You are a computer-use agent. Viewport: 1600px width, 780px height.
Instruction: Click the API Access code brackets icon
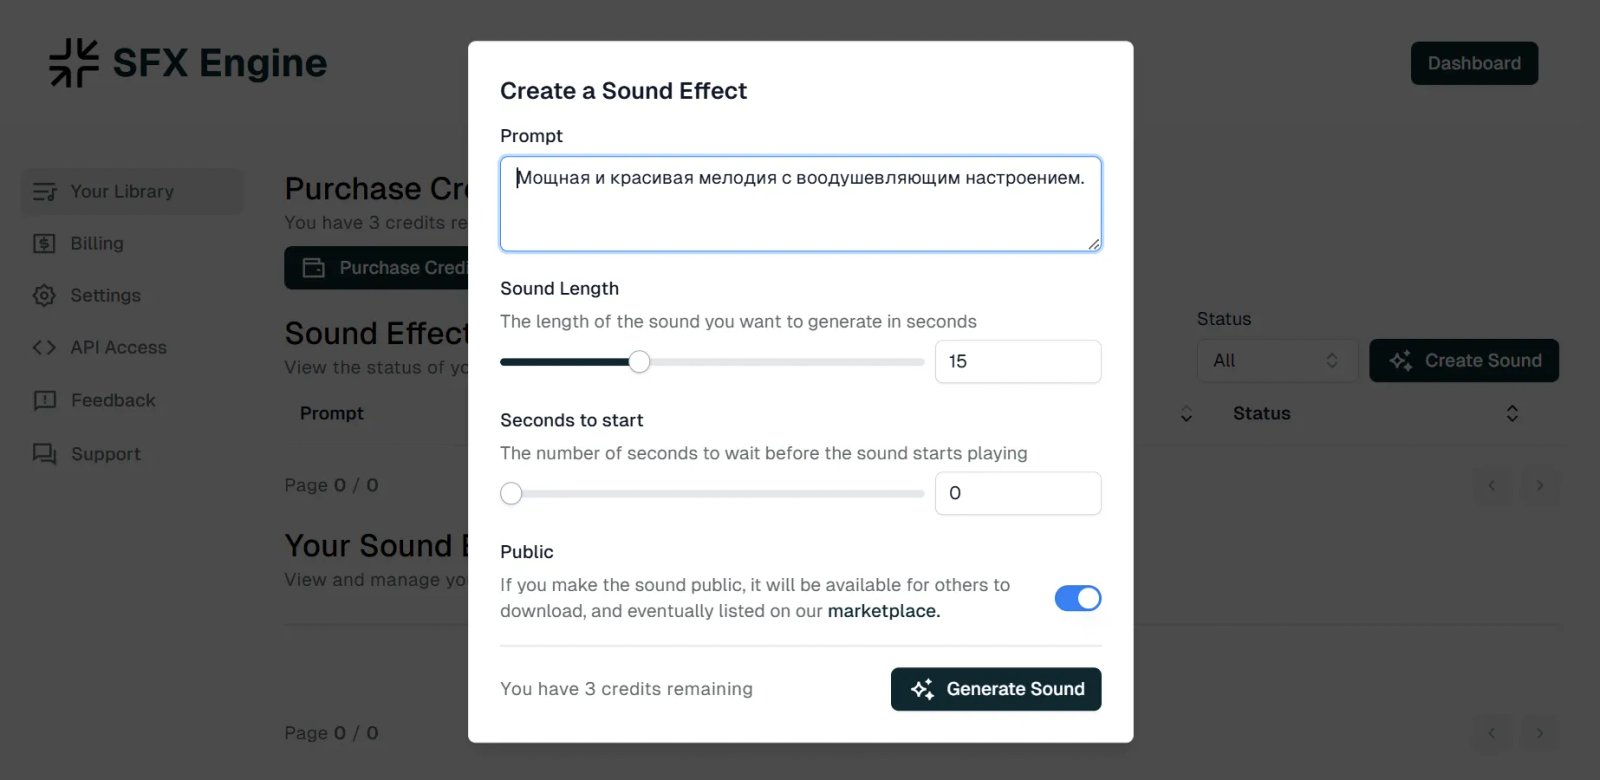pyautogui.click(x=44, y=348)
